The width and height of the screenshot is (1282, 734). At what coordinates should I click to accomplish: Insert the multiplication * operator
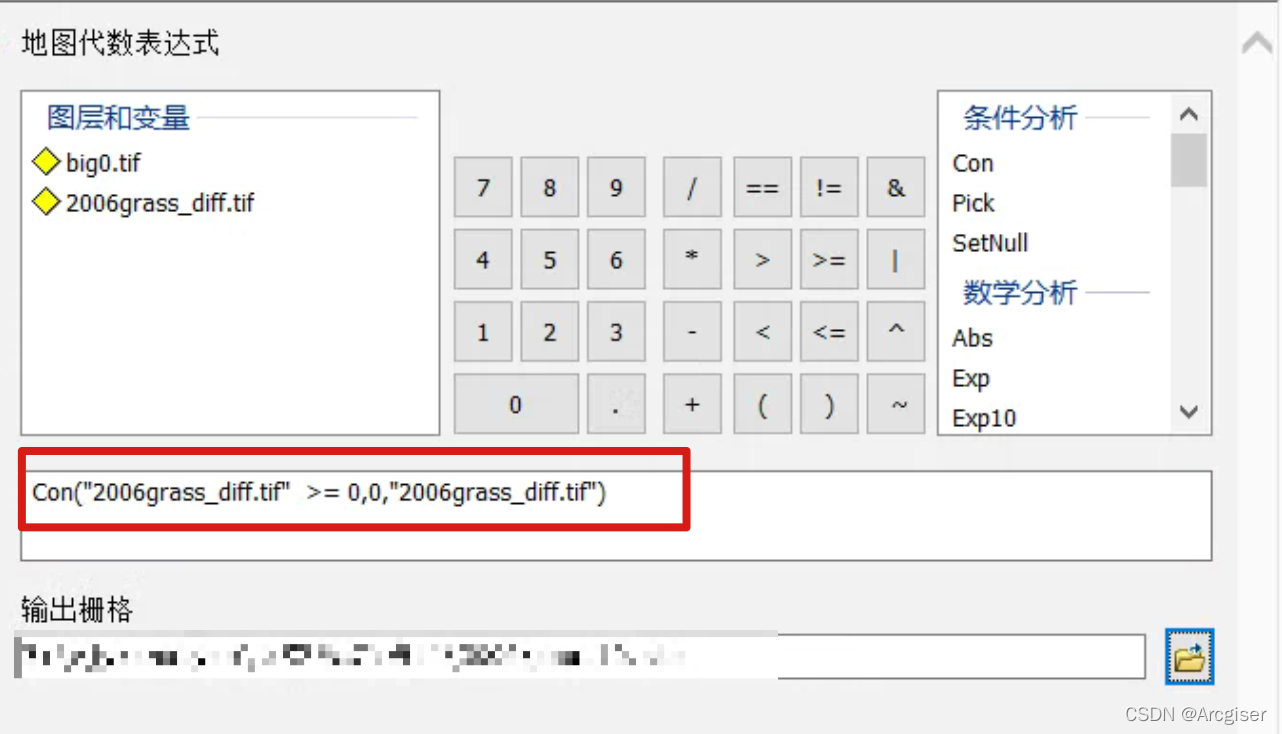coord(692,260)
